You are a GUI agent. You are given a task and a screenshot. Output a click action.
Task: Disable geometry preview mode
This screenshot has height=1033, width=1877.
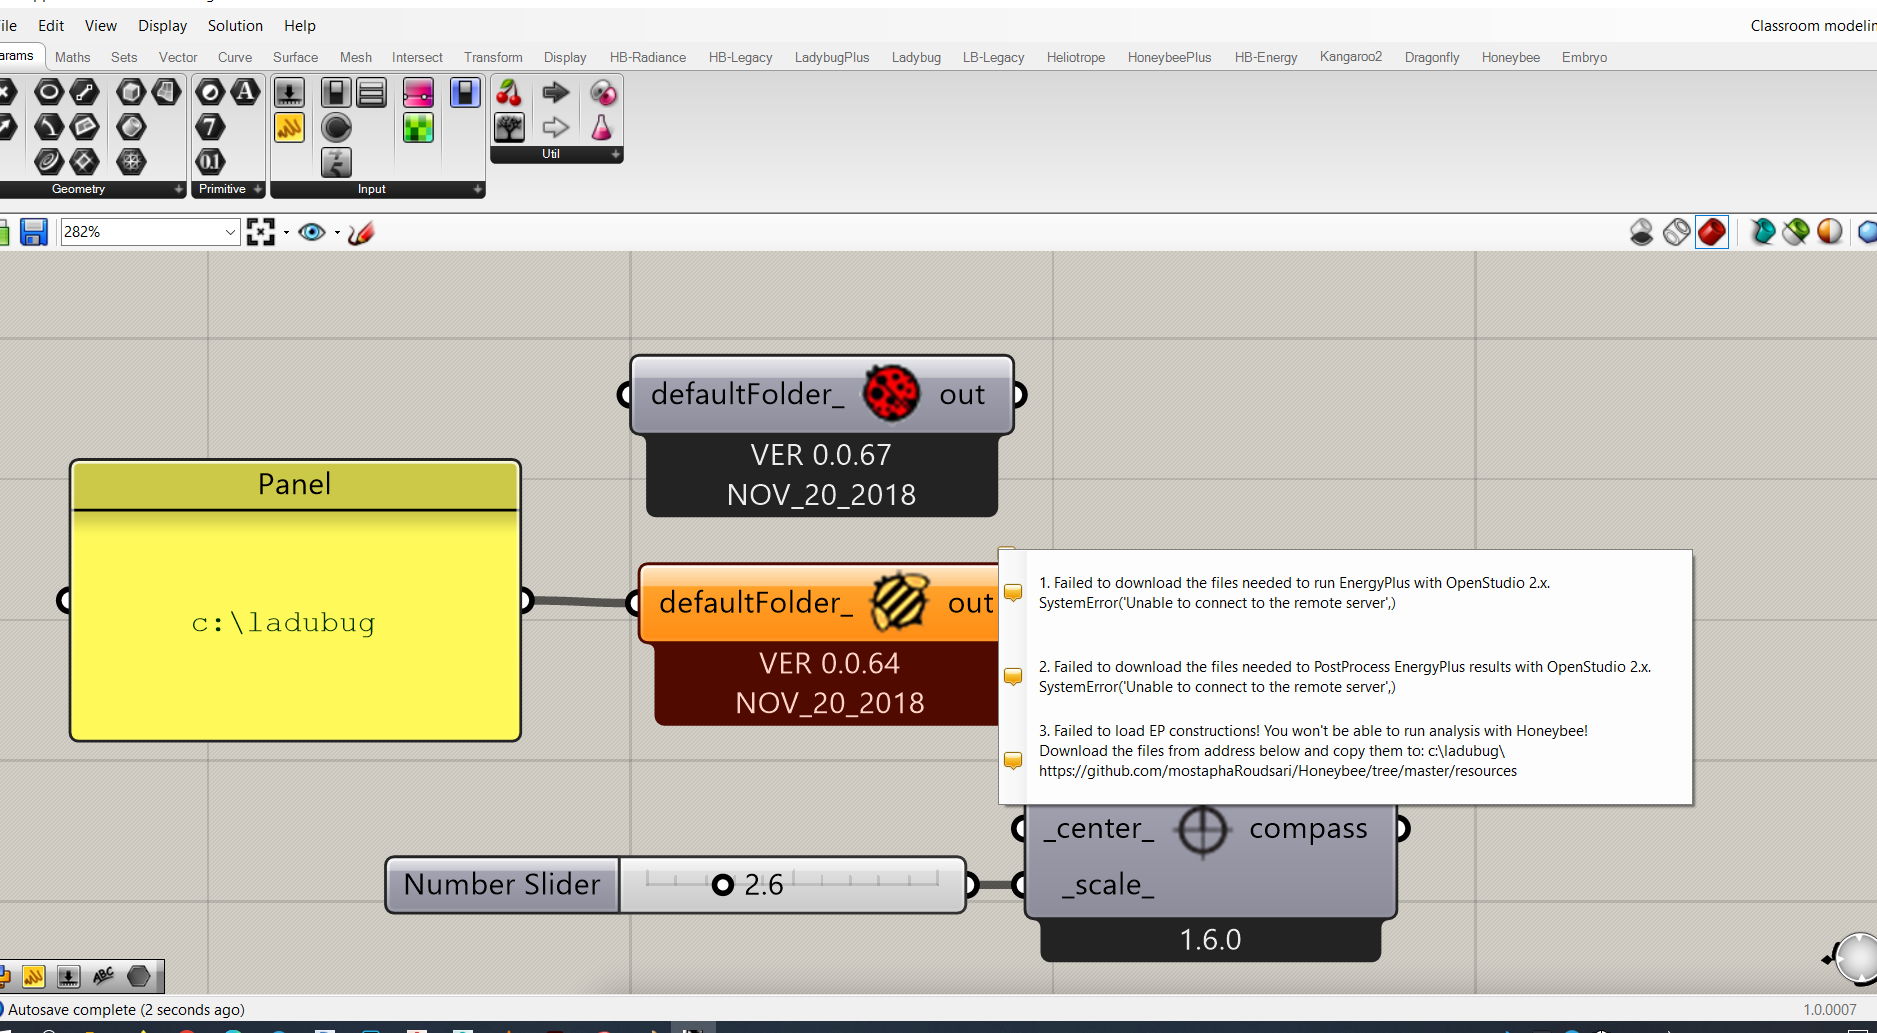coord(1641,232)
